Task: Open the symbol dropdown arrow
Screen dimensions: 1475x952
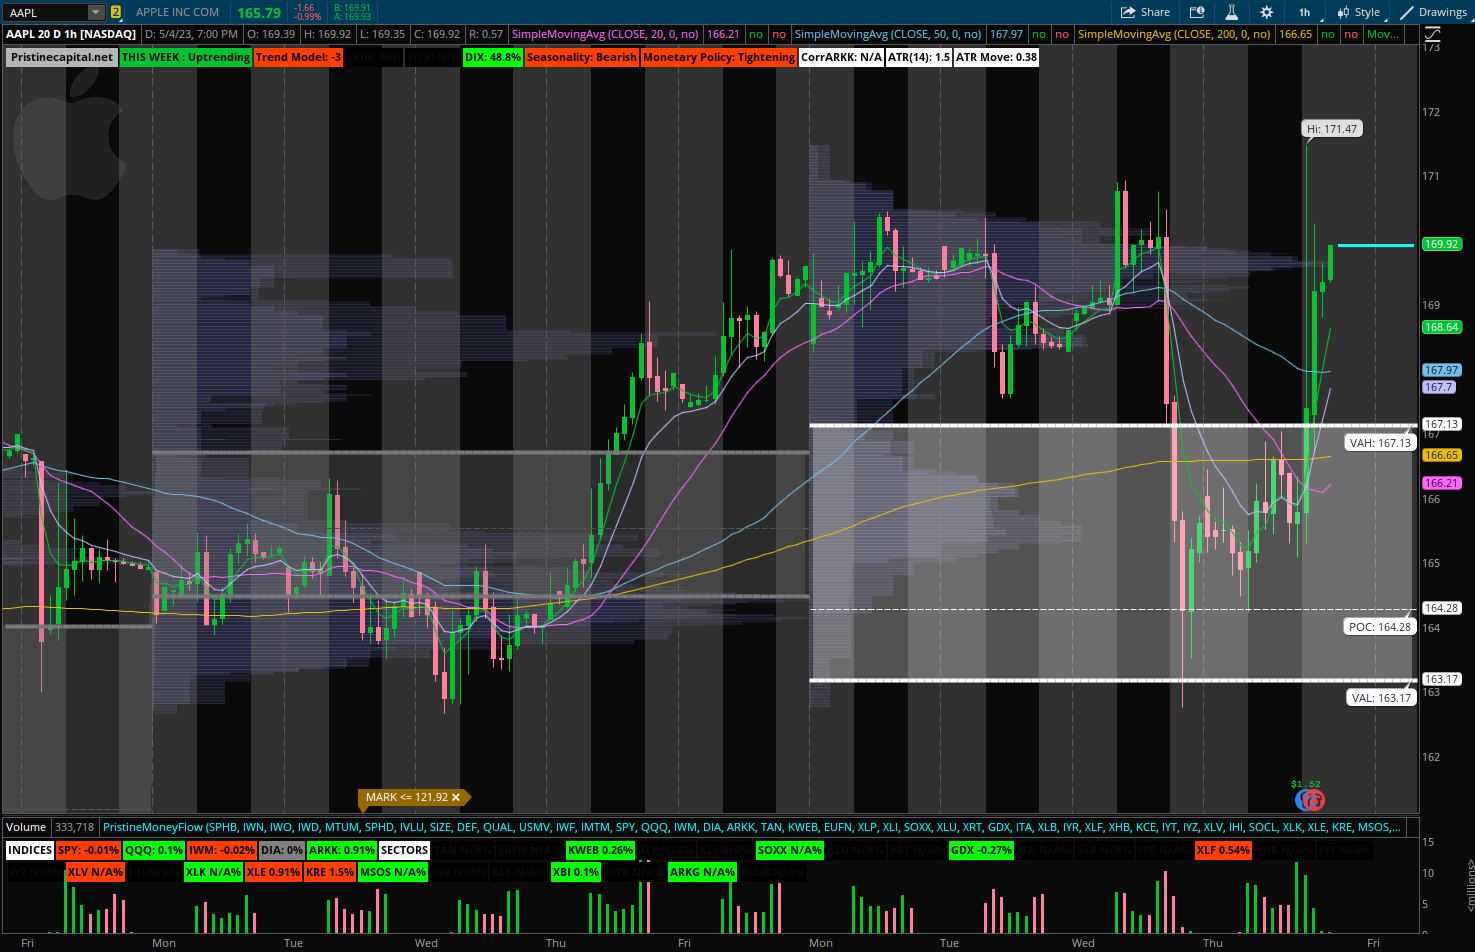Action: (x=96, y=12)
